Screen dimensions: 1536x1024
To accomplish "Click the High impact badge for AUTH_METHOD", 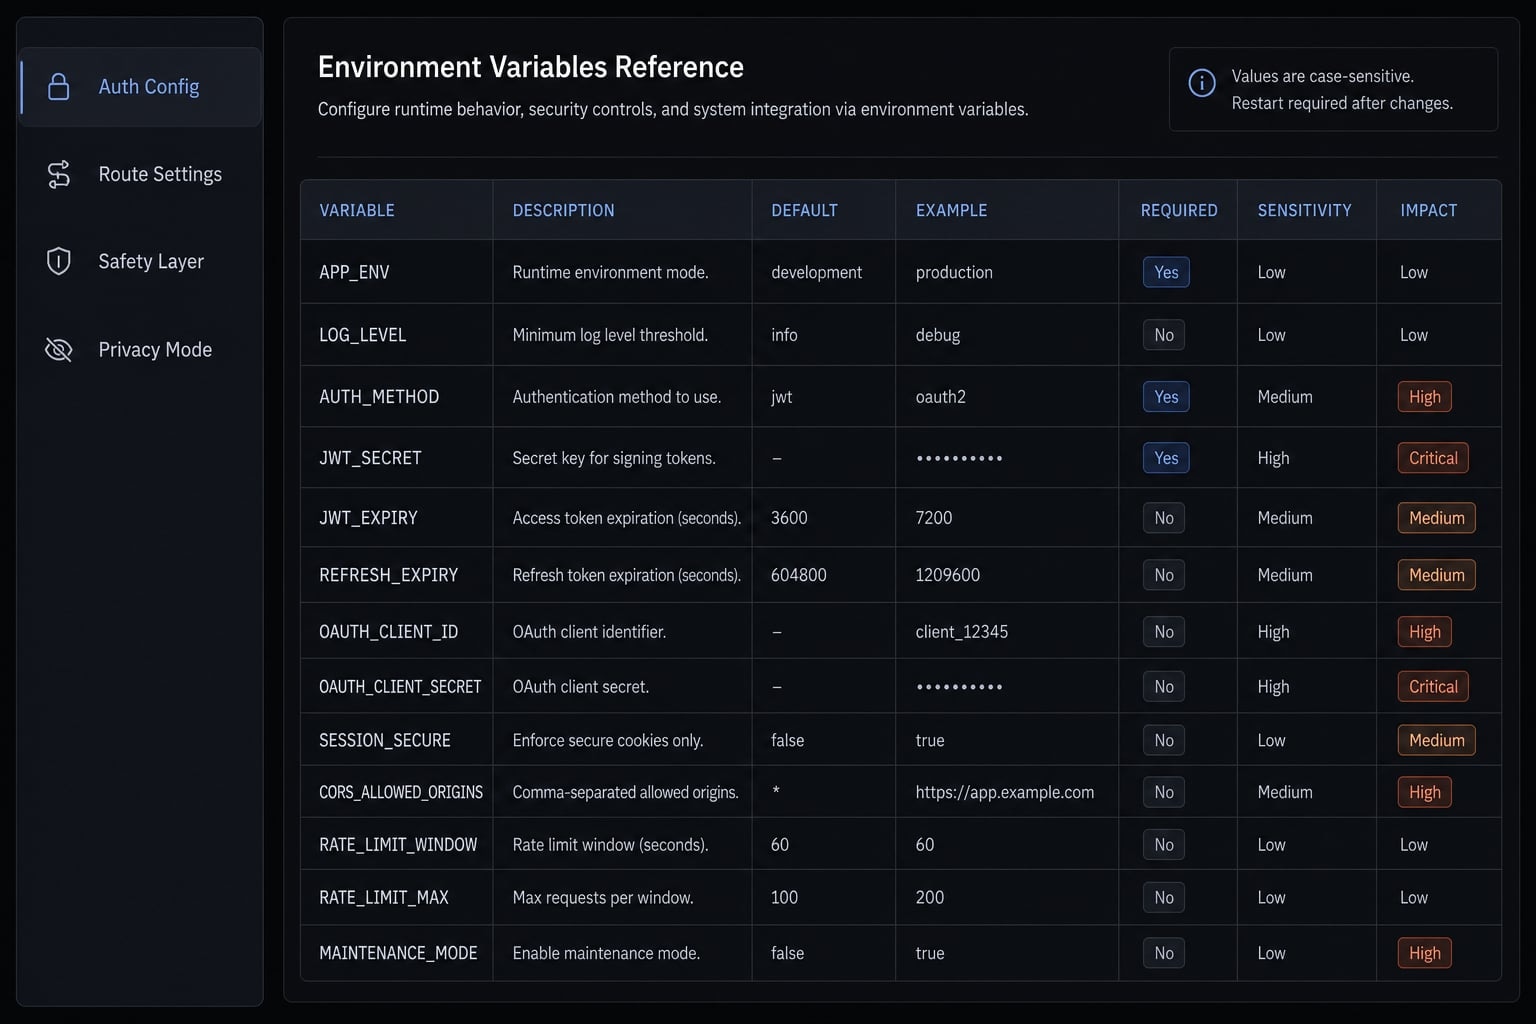I will [1424, 397].
